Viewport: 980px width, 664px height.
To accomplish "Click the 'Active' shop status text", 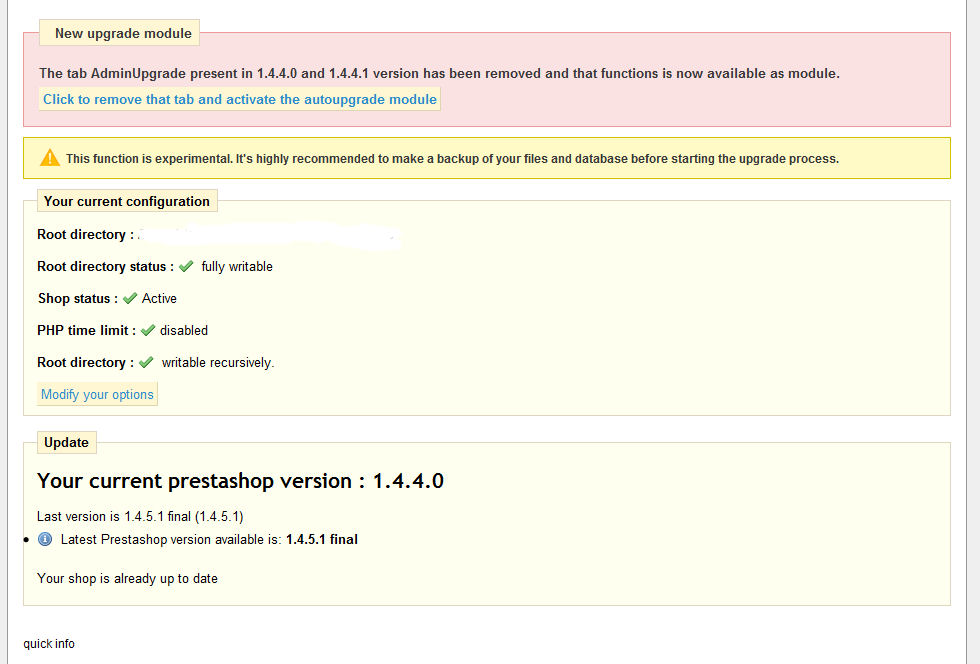I will [159, 298].
